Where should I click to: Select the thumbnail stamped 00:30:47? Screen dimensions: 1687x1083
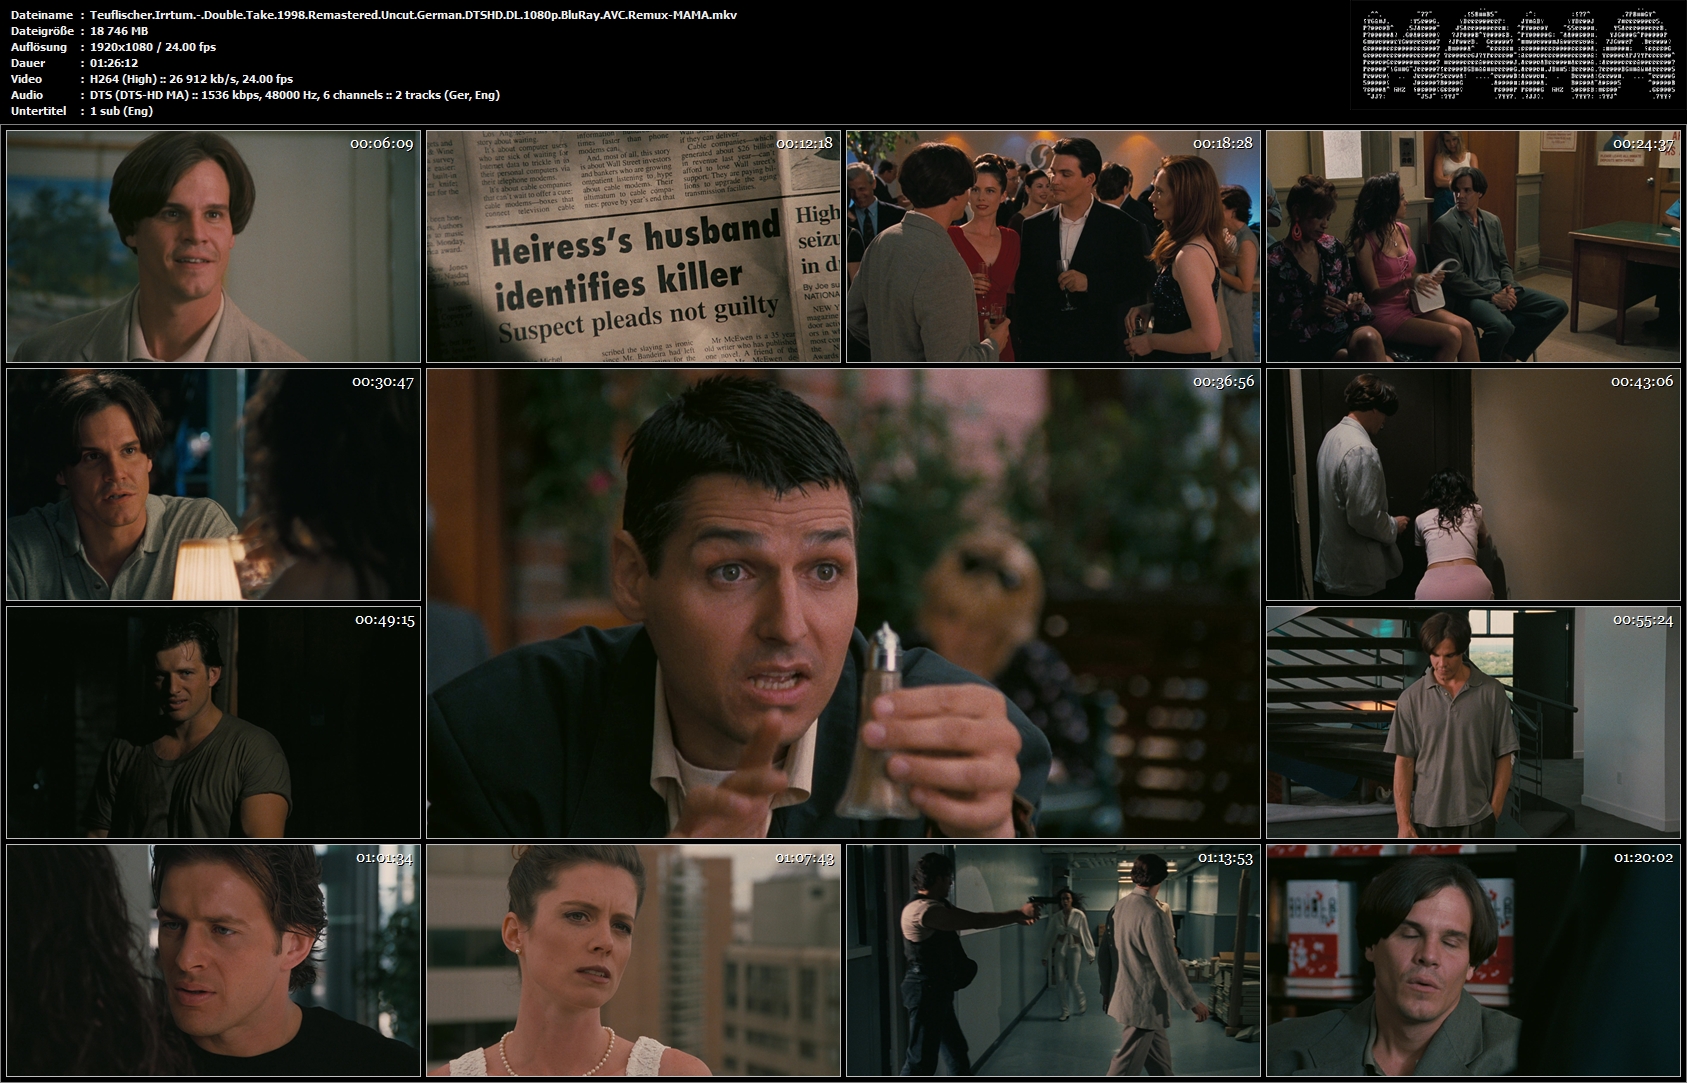pos(213,484)
